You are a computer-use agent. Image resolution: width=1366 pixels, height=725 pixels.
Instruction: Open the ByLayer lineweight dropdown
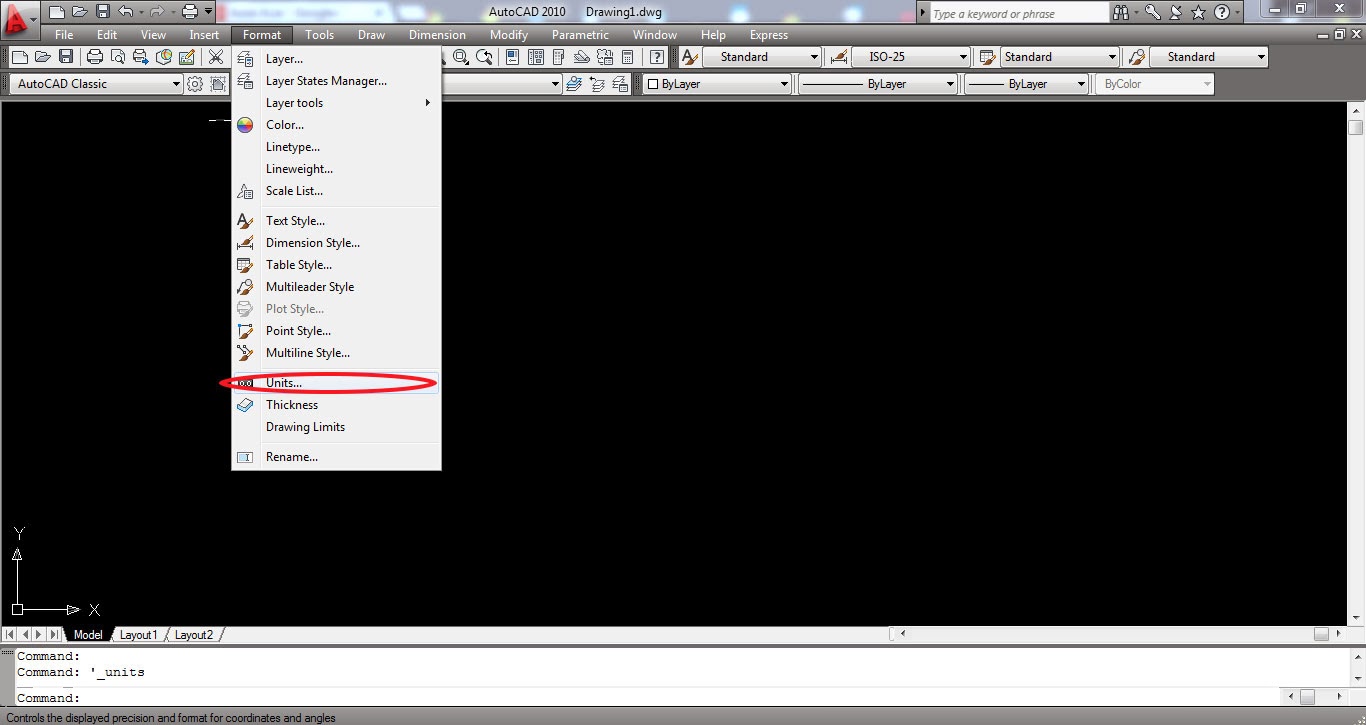click(1026, 84)
